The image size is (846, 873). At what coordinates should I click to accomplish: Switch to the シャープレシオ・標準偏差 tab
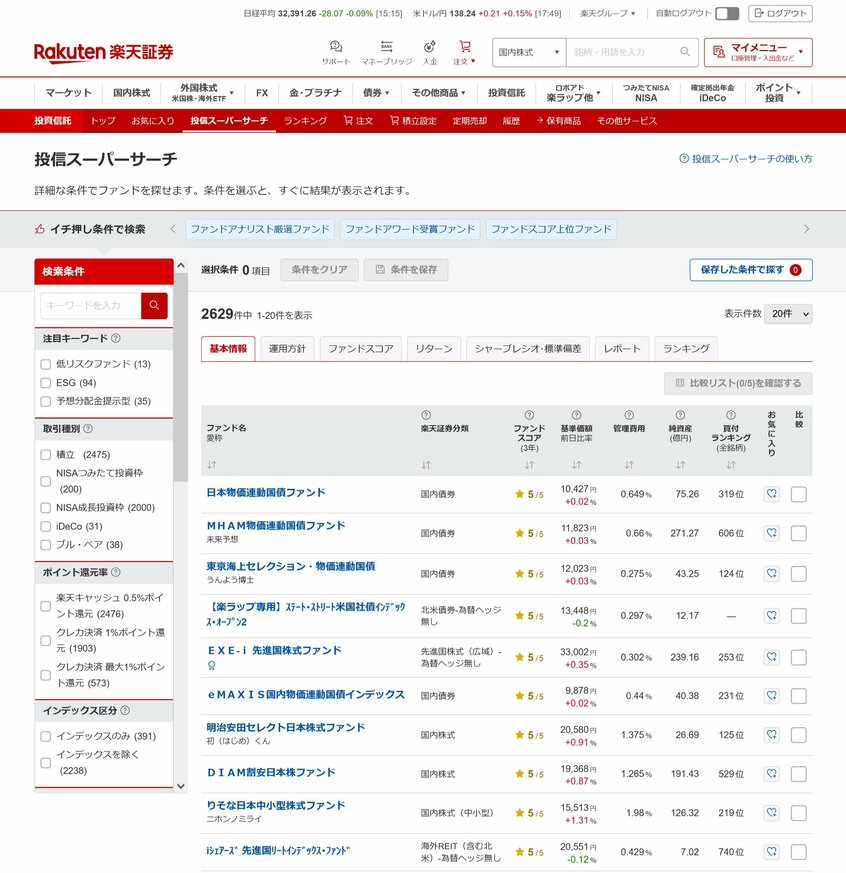(x=528, y=349)
